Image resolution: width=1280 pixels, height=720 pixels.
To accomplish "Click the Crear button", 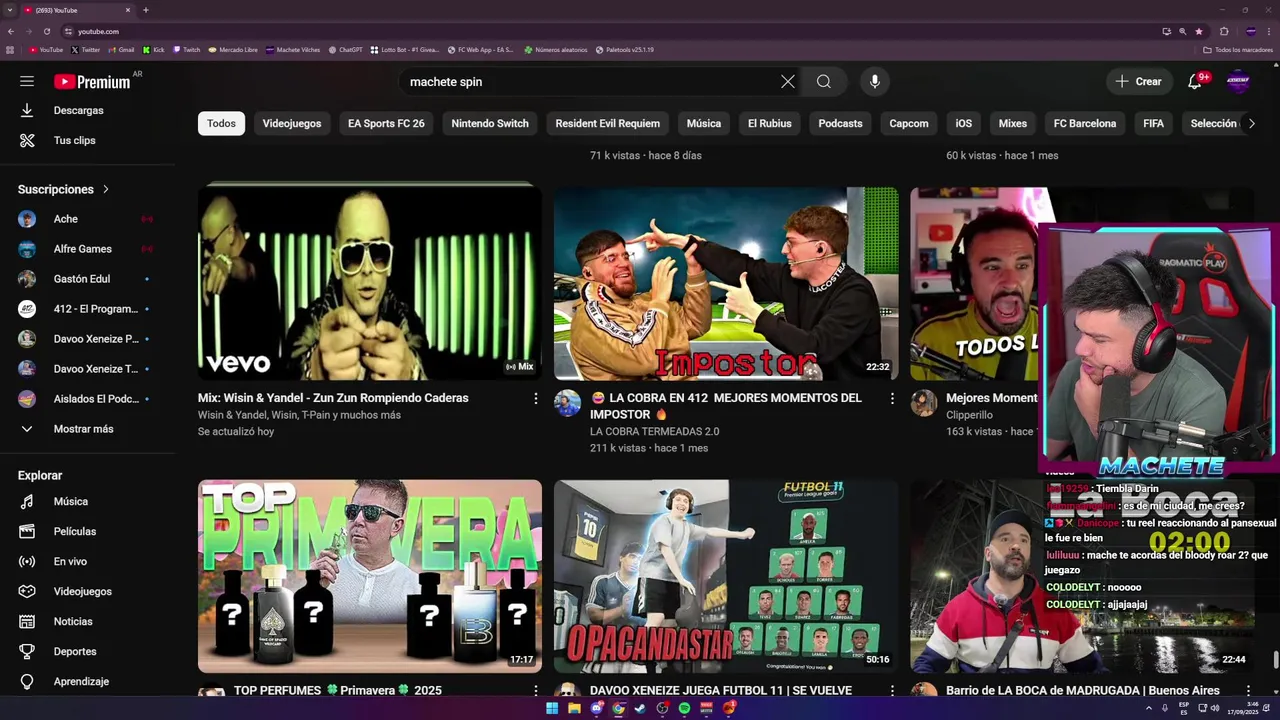I will tap(1139, 82).
